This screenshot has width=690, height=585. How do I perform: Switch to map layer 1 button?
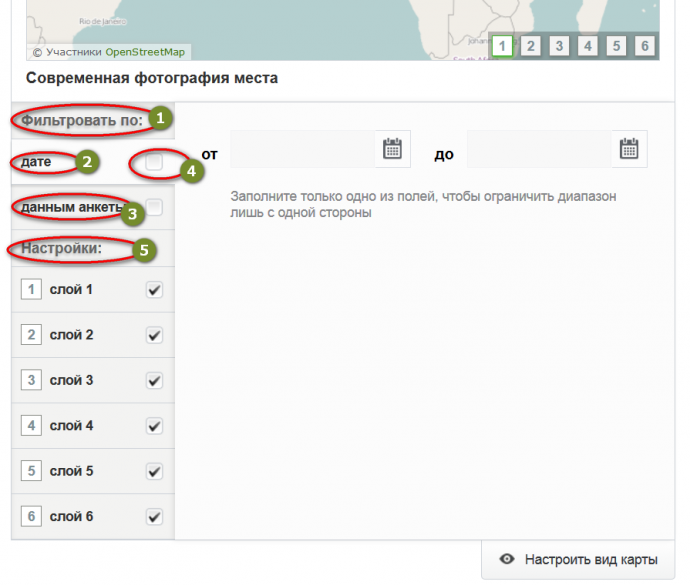[x=502, y=46]
